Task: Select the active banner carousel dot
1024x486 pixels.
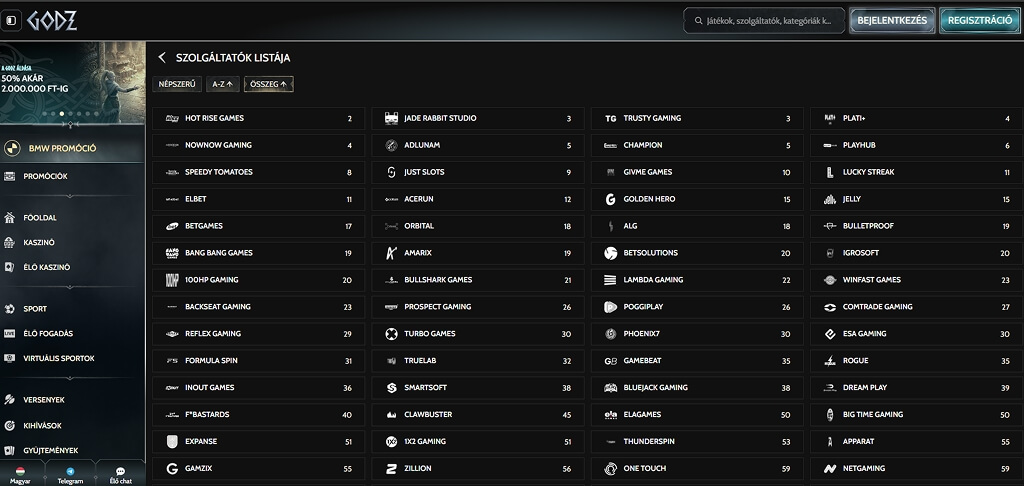Action: 62,114
